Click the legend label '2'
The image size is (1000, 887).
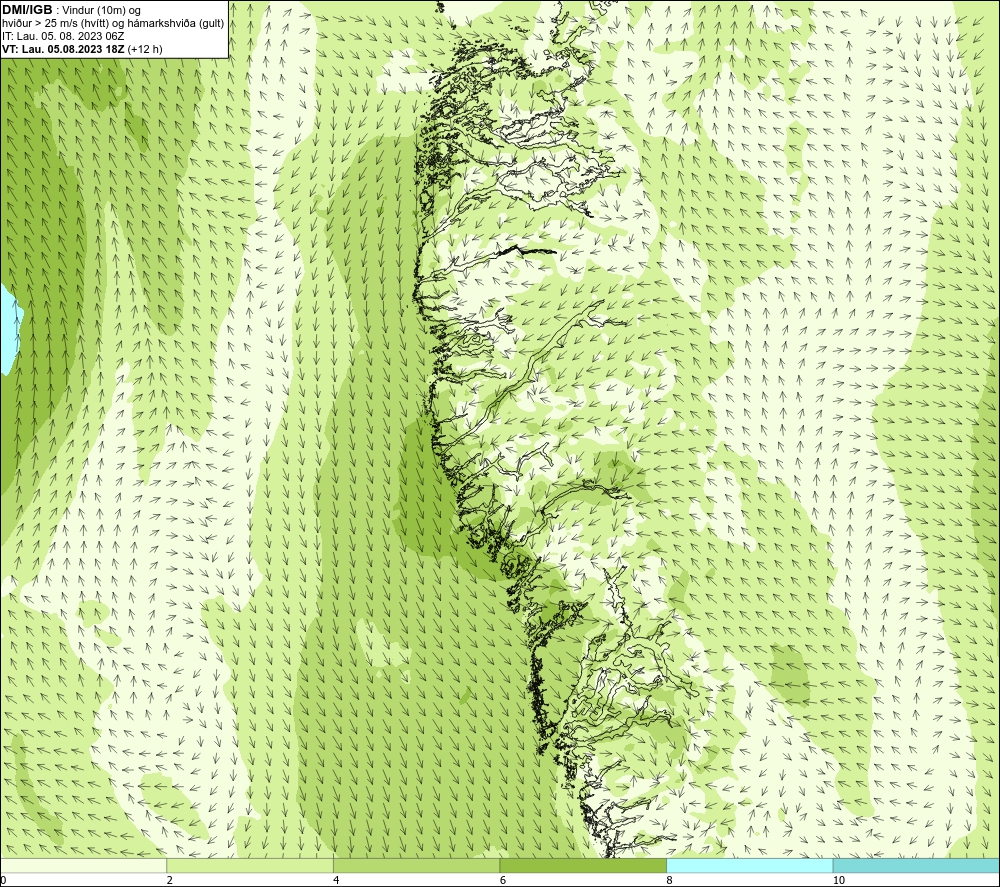(170, 881)
